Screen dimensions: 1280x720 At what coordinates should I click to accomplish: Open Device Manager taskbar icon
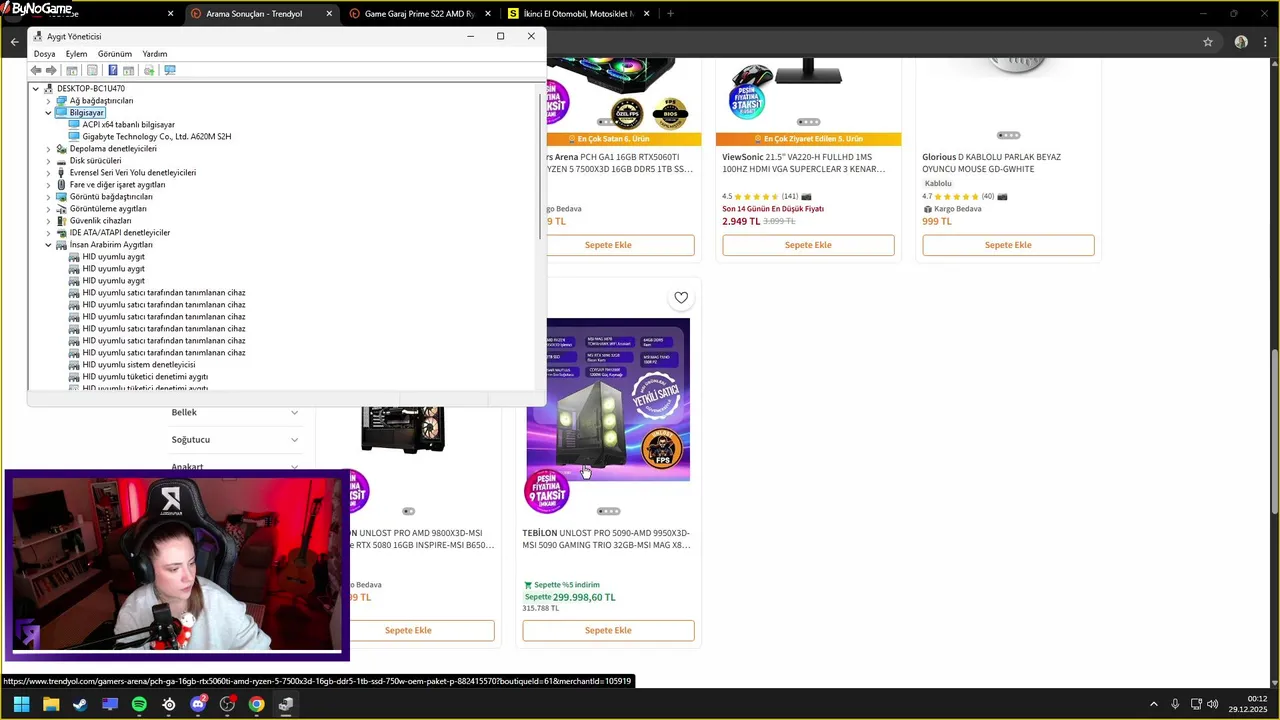286,704
